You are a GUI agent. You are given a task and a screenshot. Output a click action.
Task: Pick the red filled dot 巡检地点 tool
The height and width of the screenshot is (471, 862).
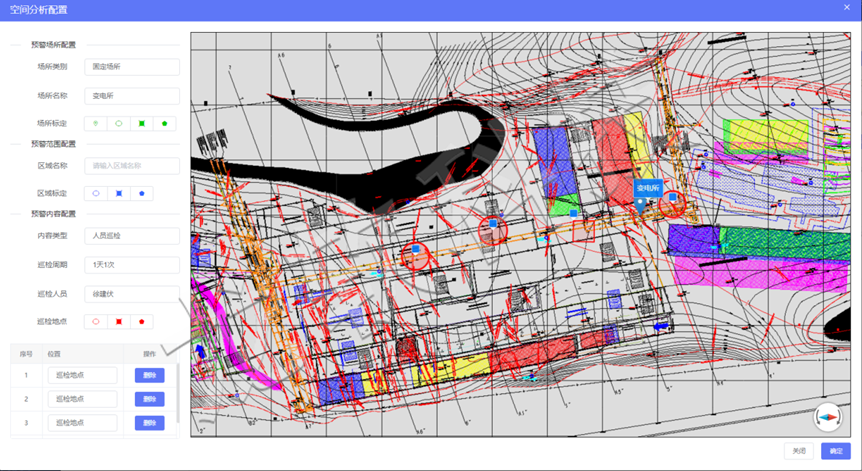[142, 322]
